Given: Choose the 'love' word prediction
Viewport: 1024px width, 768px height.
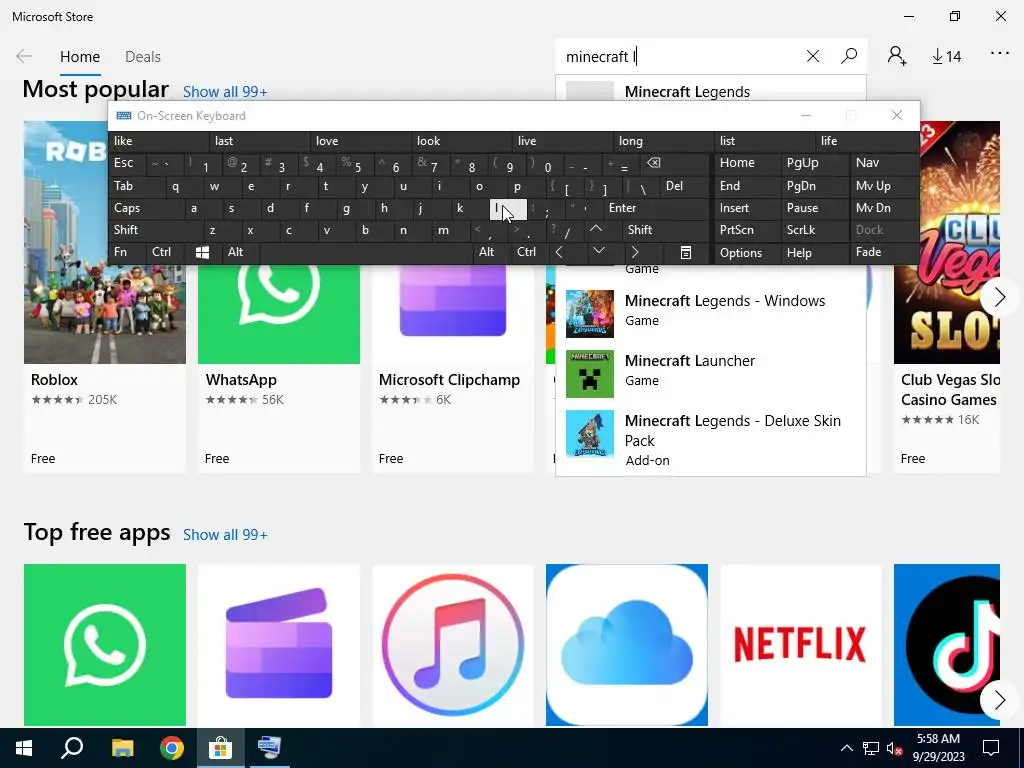Looking at the screenshot, I should click(x=362, y=141).
